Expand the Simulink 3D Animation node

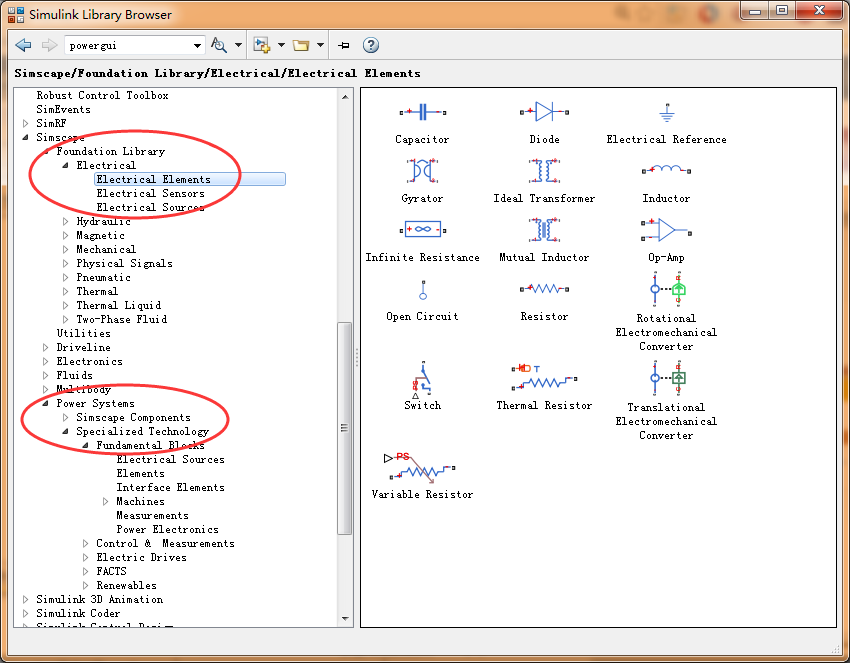(25, 600)
